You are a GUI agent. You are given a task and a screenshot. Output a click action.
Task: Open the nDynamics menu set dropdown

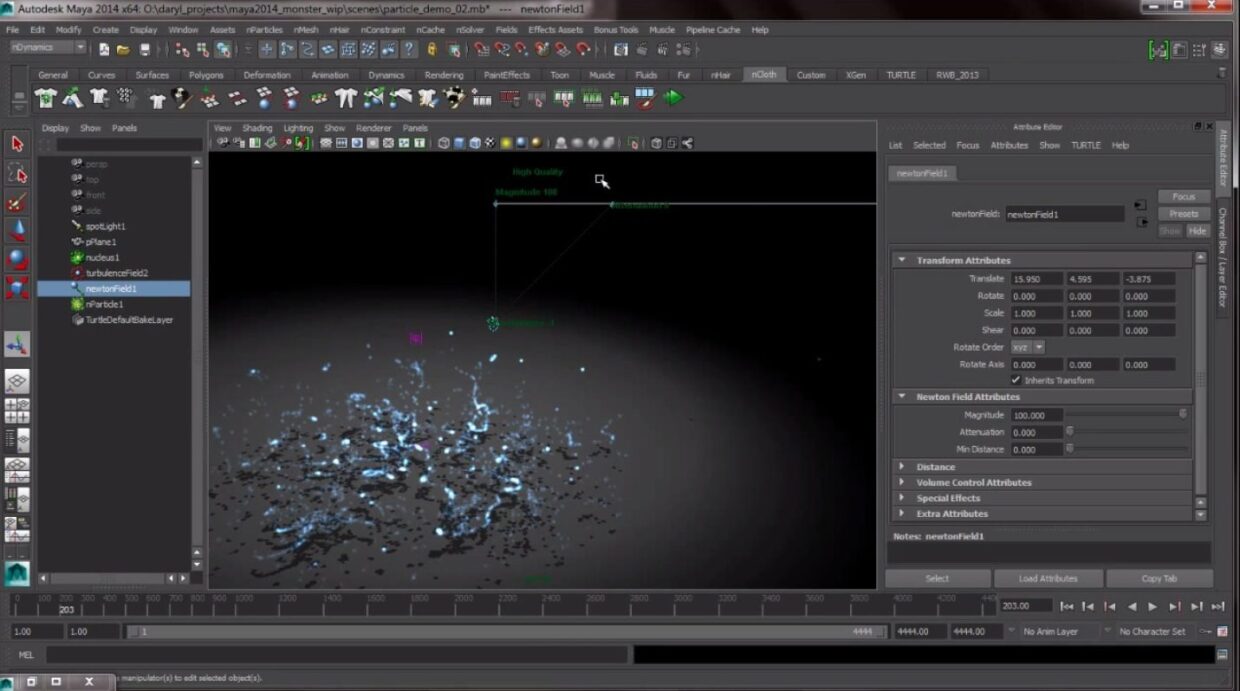click(x=48, y=47)
